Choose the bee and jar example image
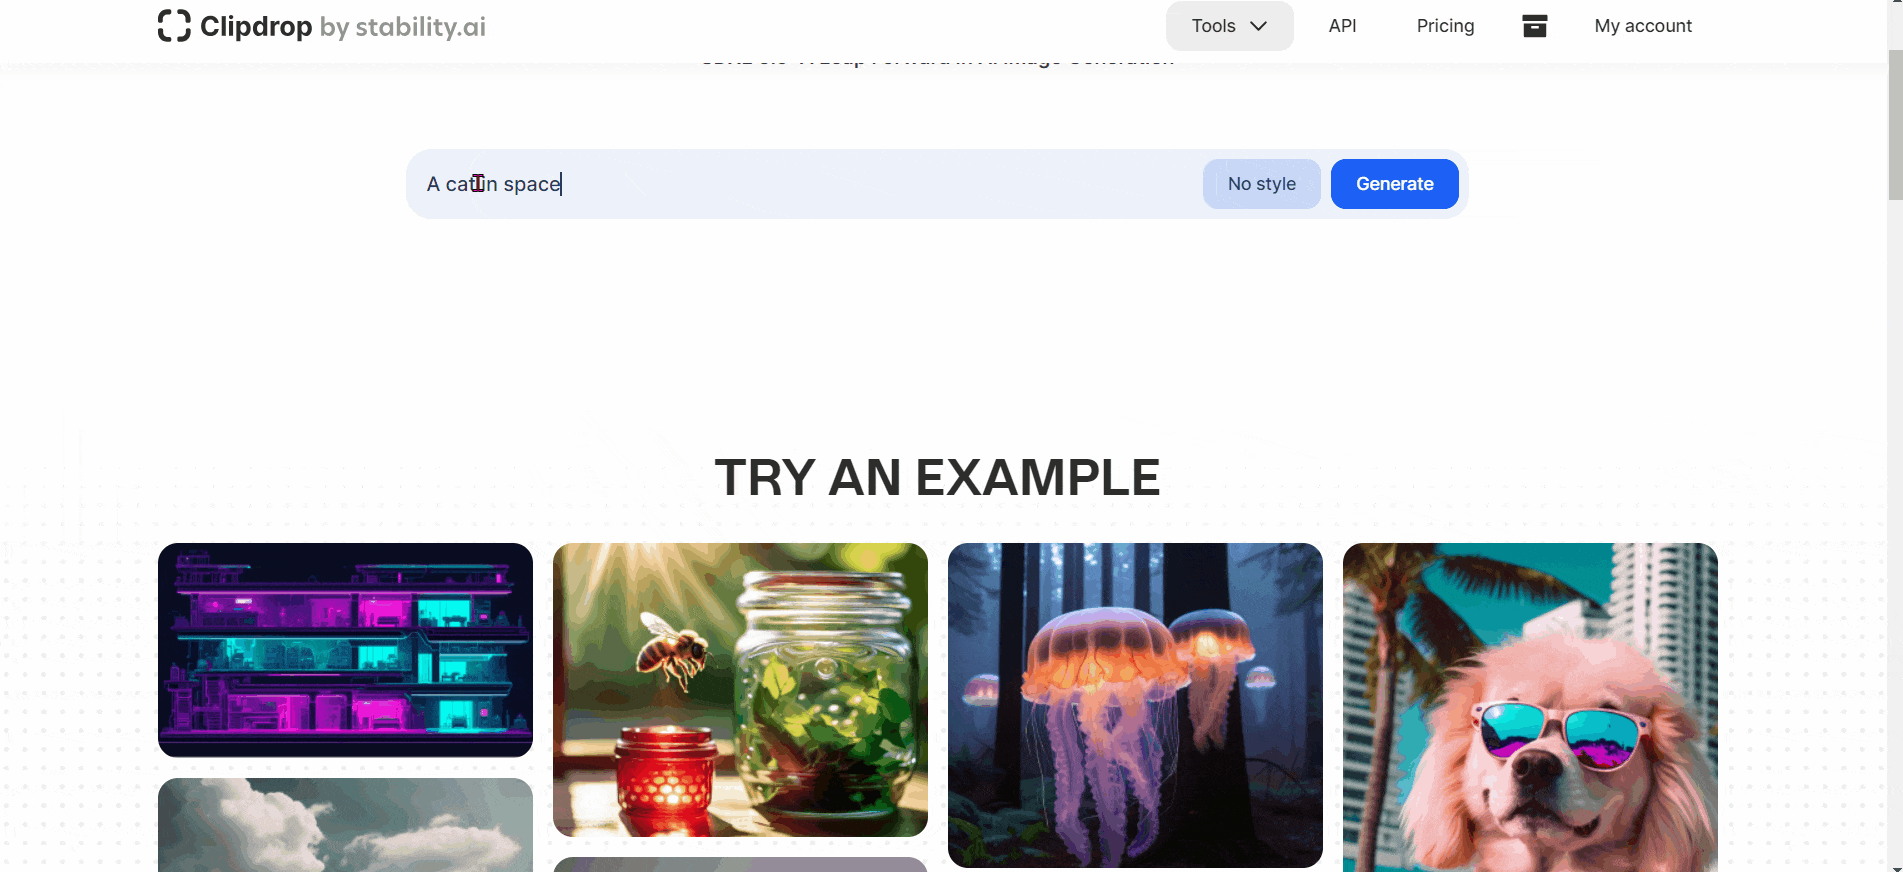1903x872 pixels. coord(740,690)
